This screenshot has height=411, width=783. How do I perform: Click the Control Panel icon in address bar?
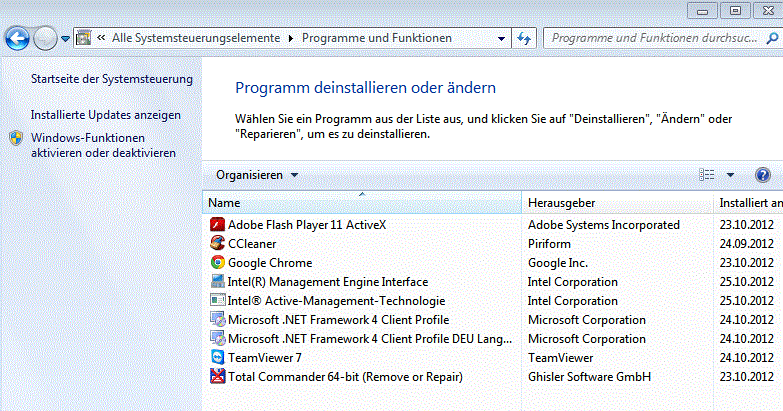click(x=84, y=38)
